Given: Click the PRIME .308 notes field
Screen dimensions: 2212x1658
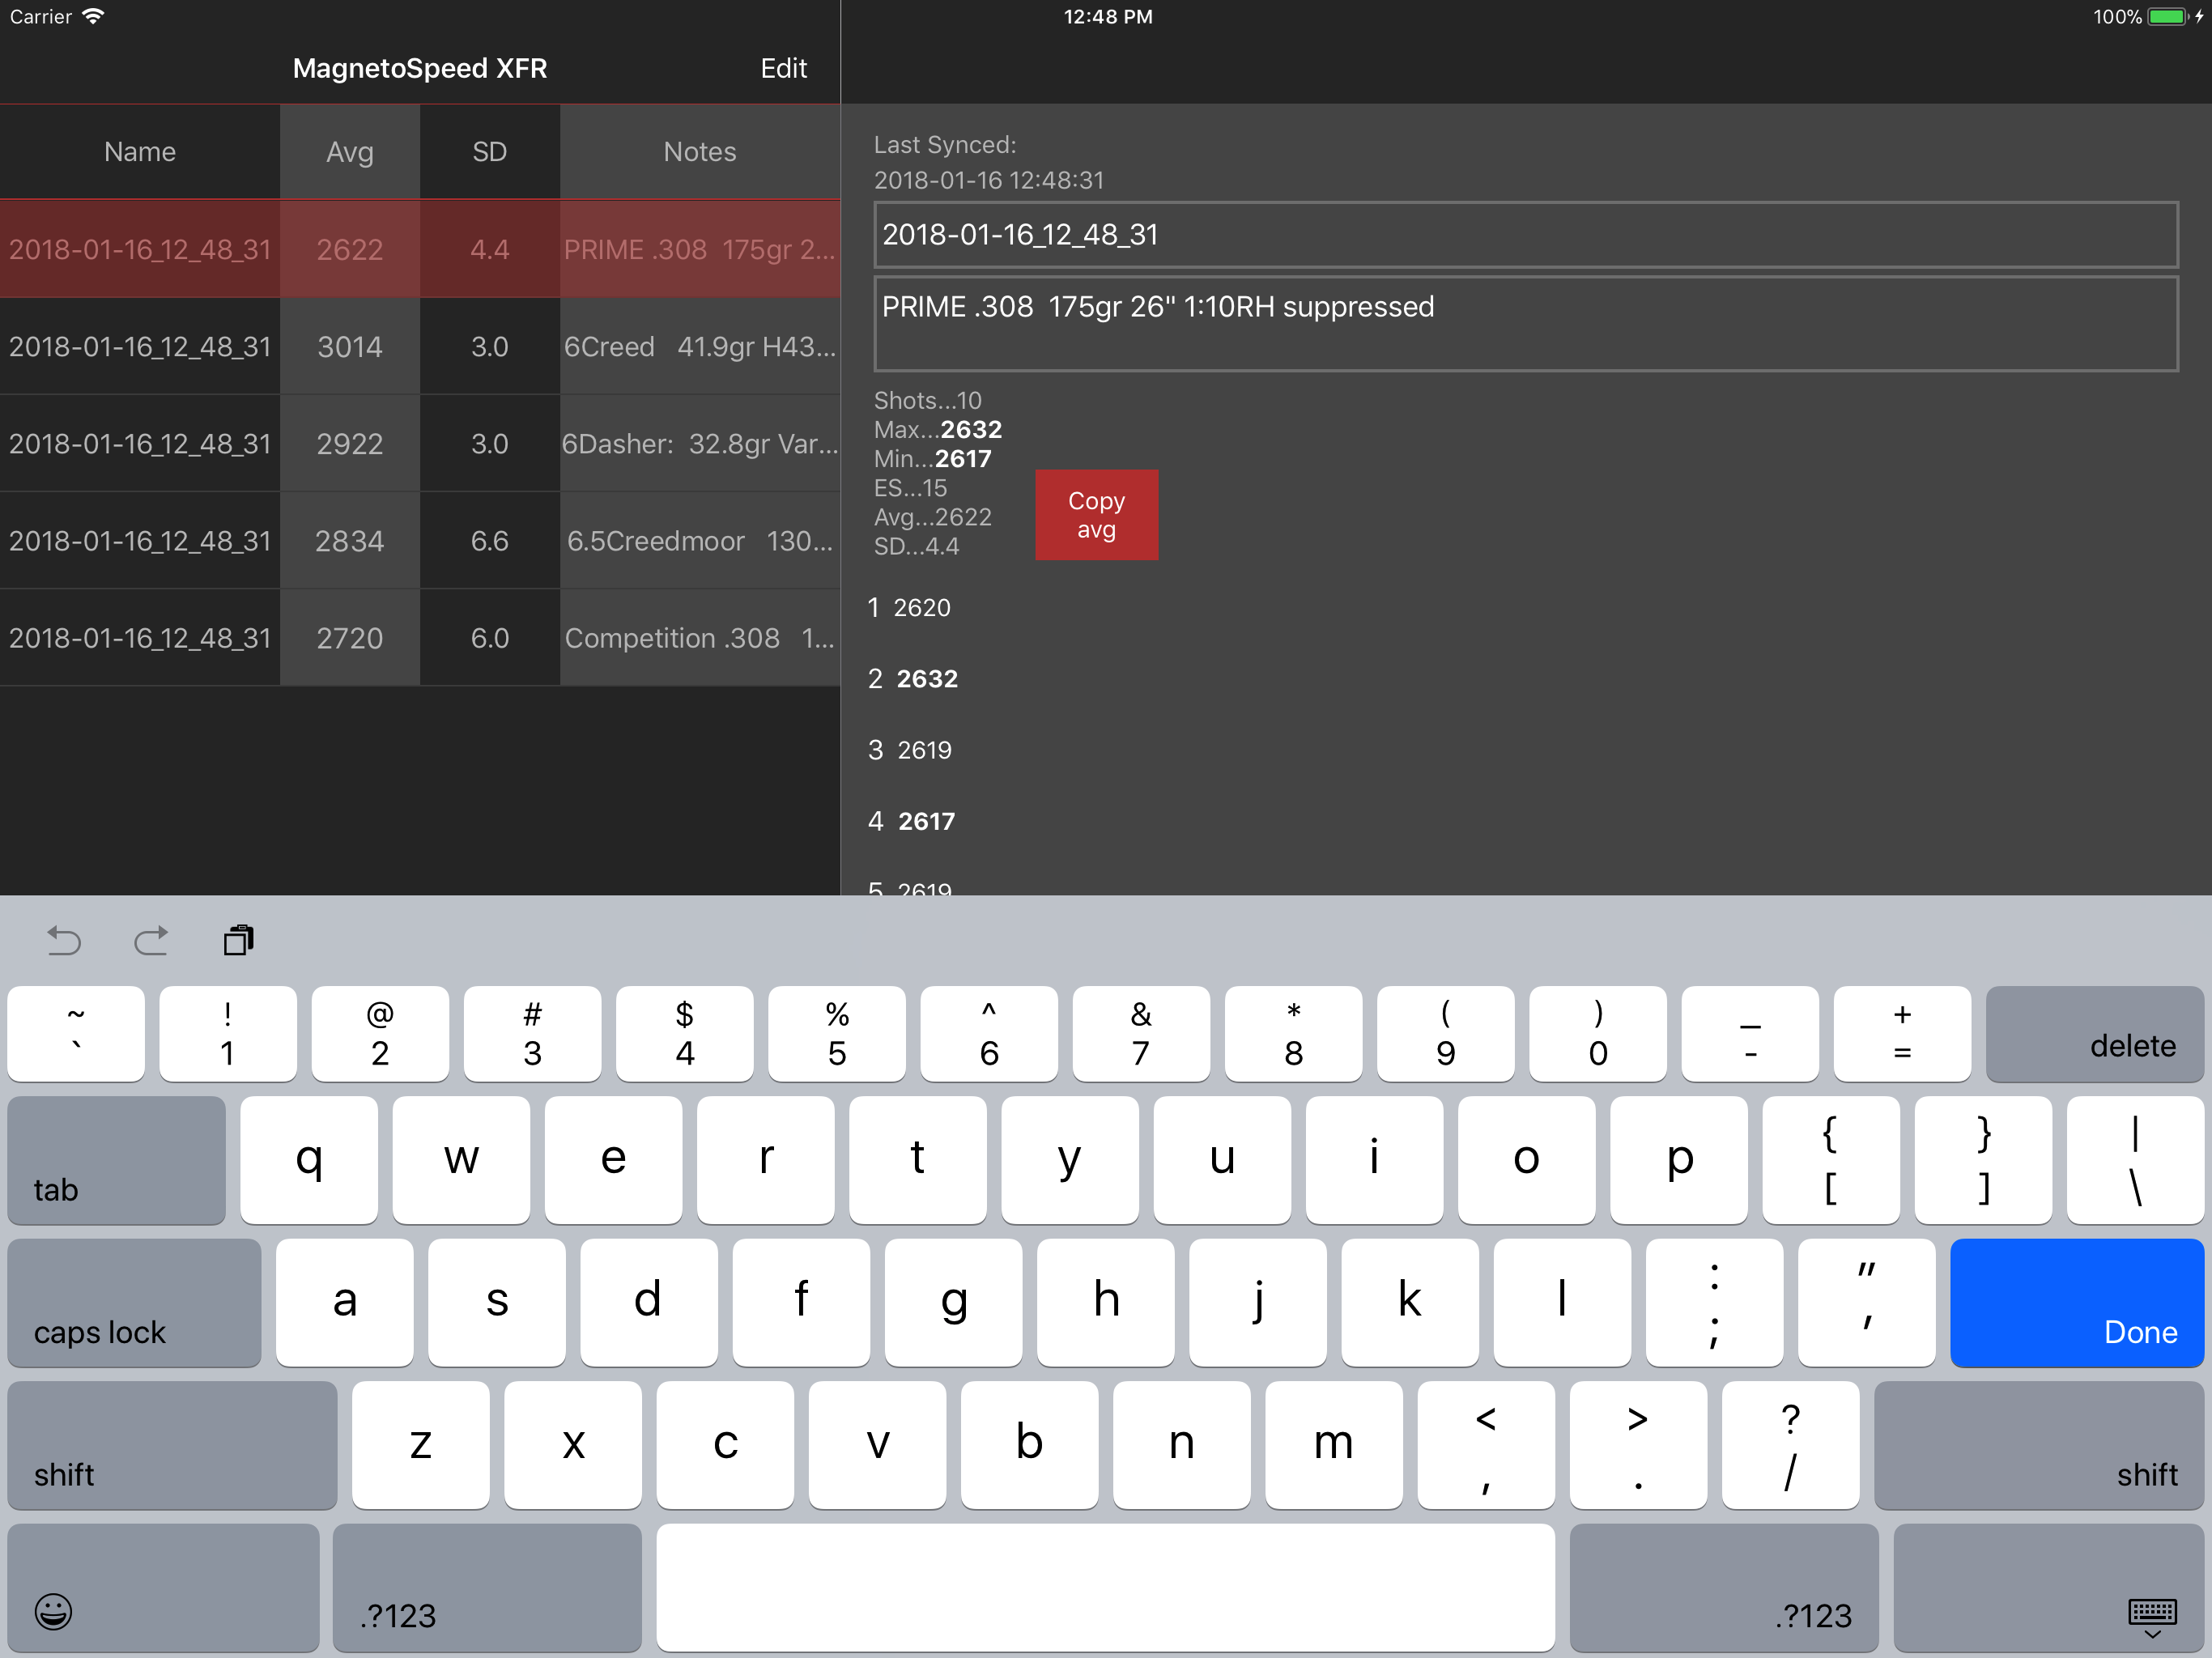Looking at the screenshot, I should point(1525,324).
